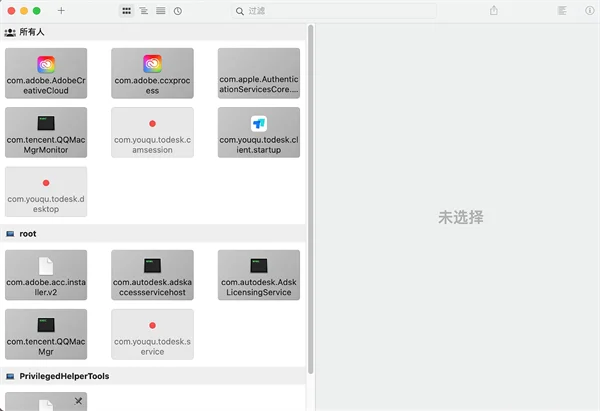This screenshot has width=600, height=411.
Task: Select com.autodesk.AdskLicensingService job tile
Action: (259, 275)
